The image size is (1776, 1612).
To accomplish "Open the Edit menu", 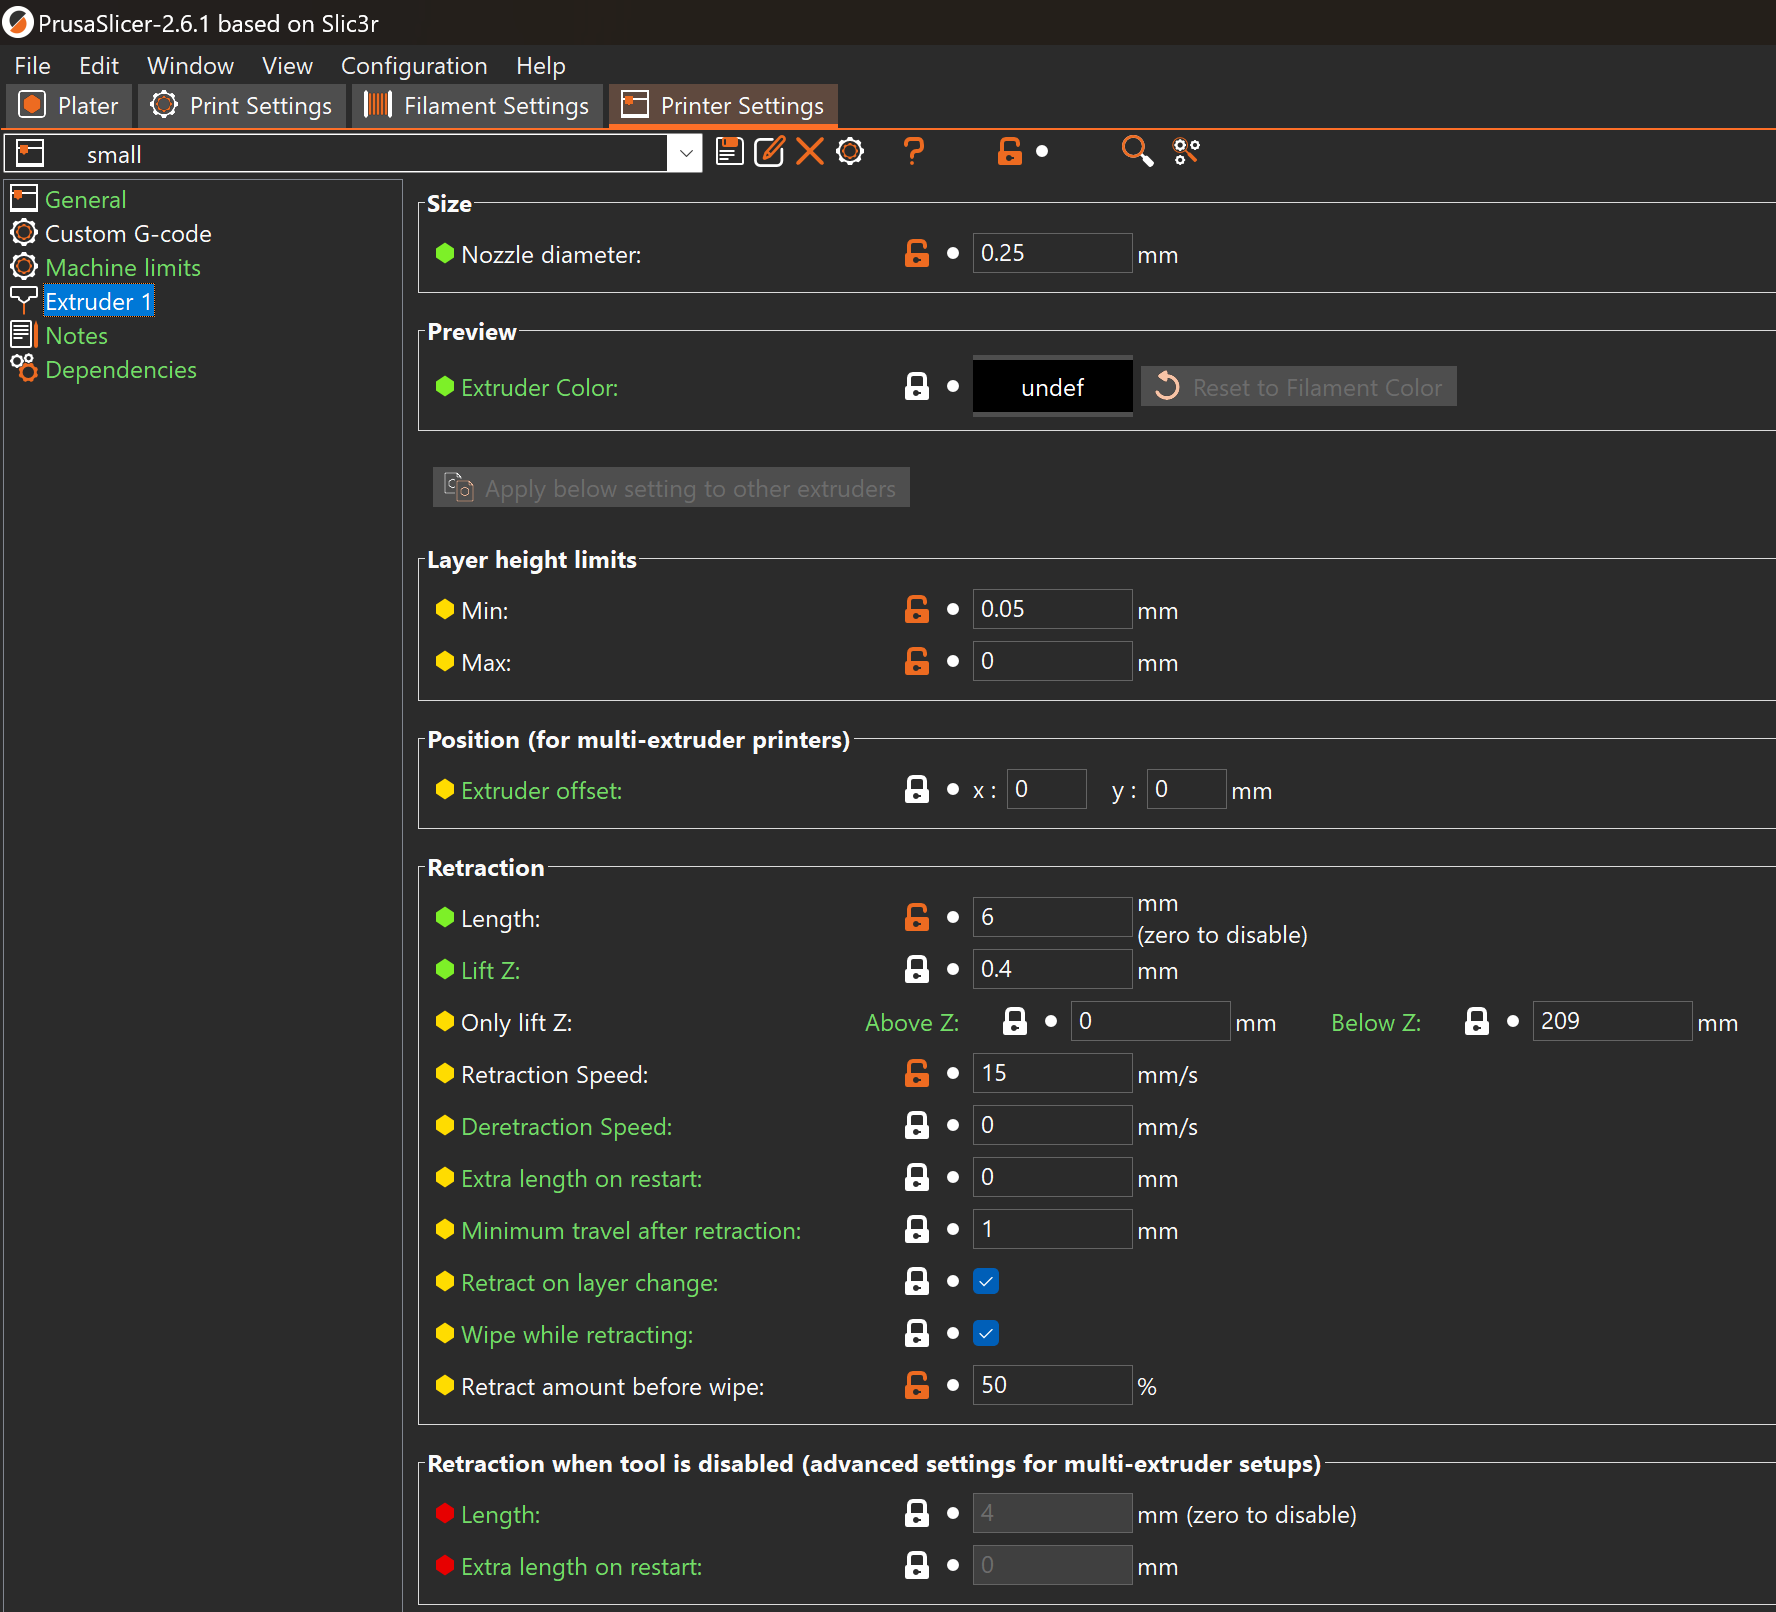I will pos(99,66).
